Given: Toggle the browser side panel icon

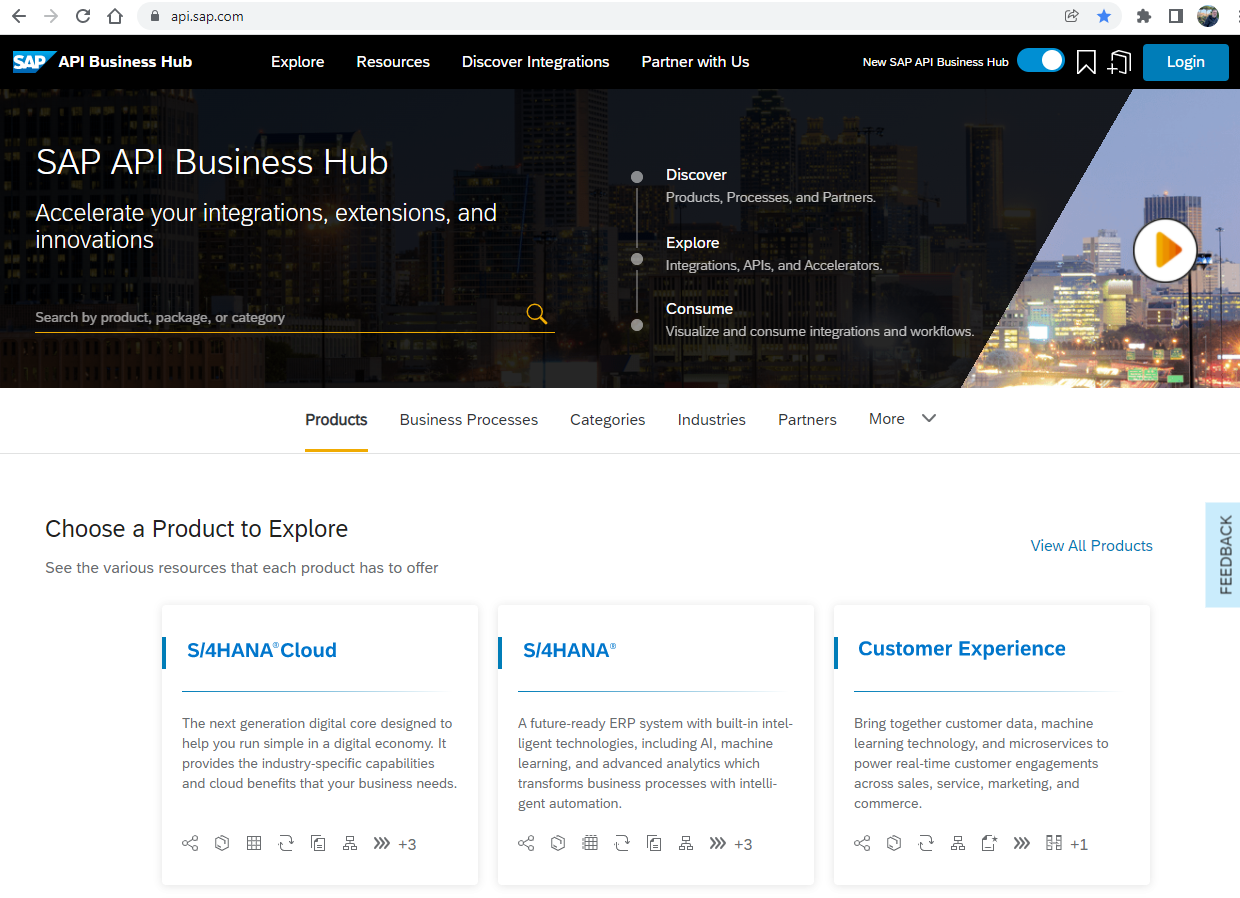Looking at the screenshot, I should tap(1176, 16).
